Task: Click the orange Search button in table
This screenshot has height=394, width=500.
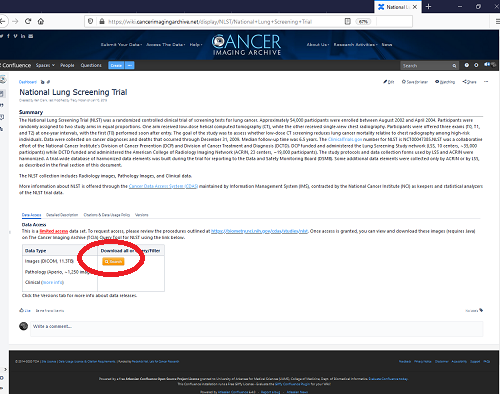Action: pos(113,261)
